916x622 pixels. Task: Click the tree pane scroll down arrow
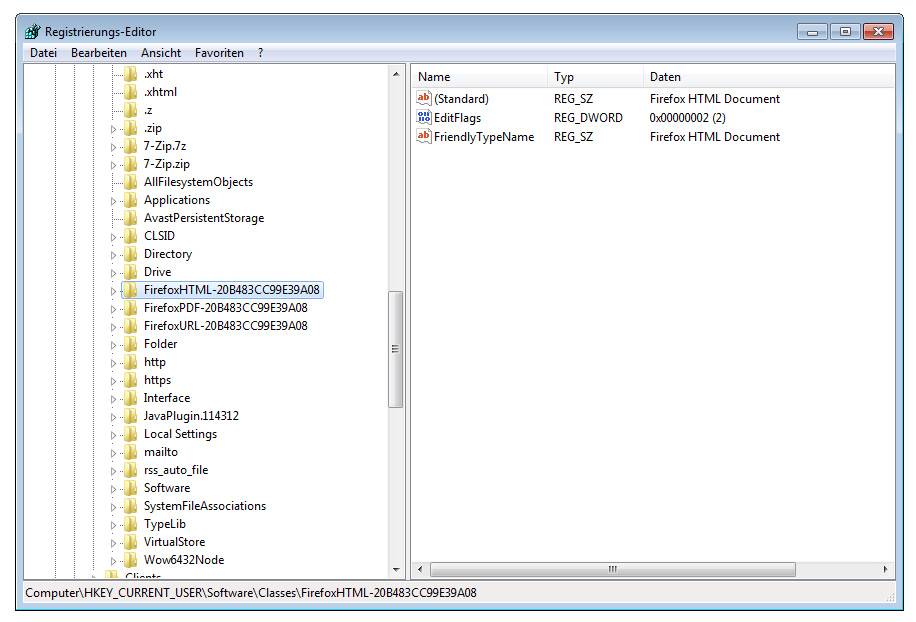pyautogui.click(x=396, y=570)
